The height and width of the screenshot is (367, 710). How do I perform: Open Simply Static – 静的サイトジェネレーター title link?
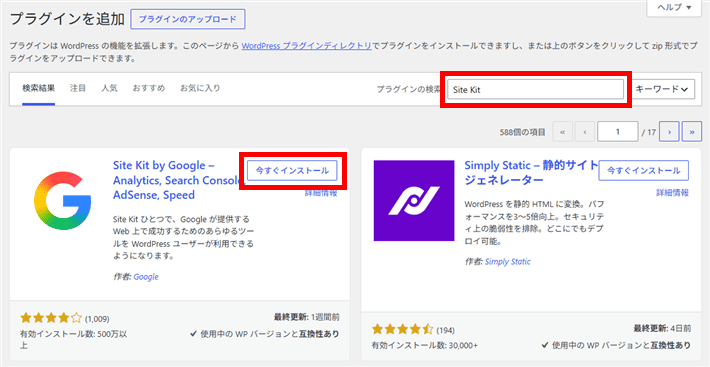coord(532,173)
